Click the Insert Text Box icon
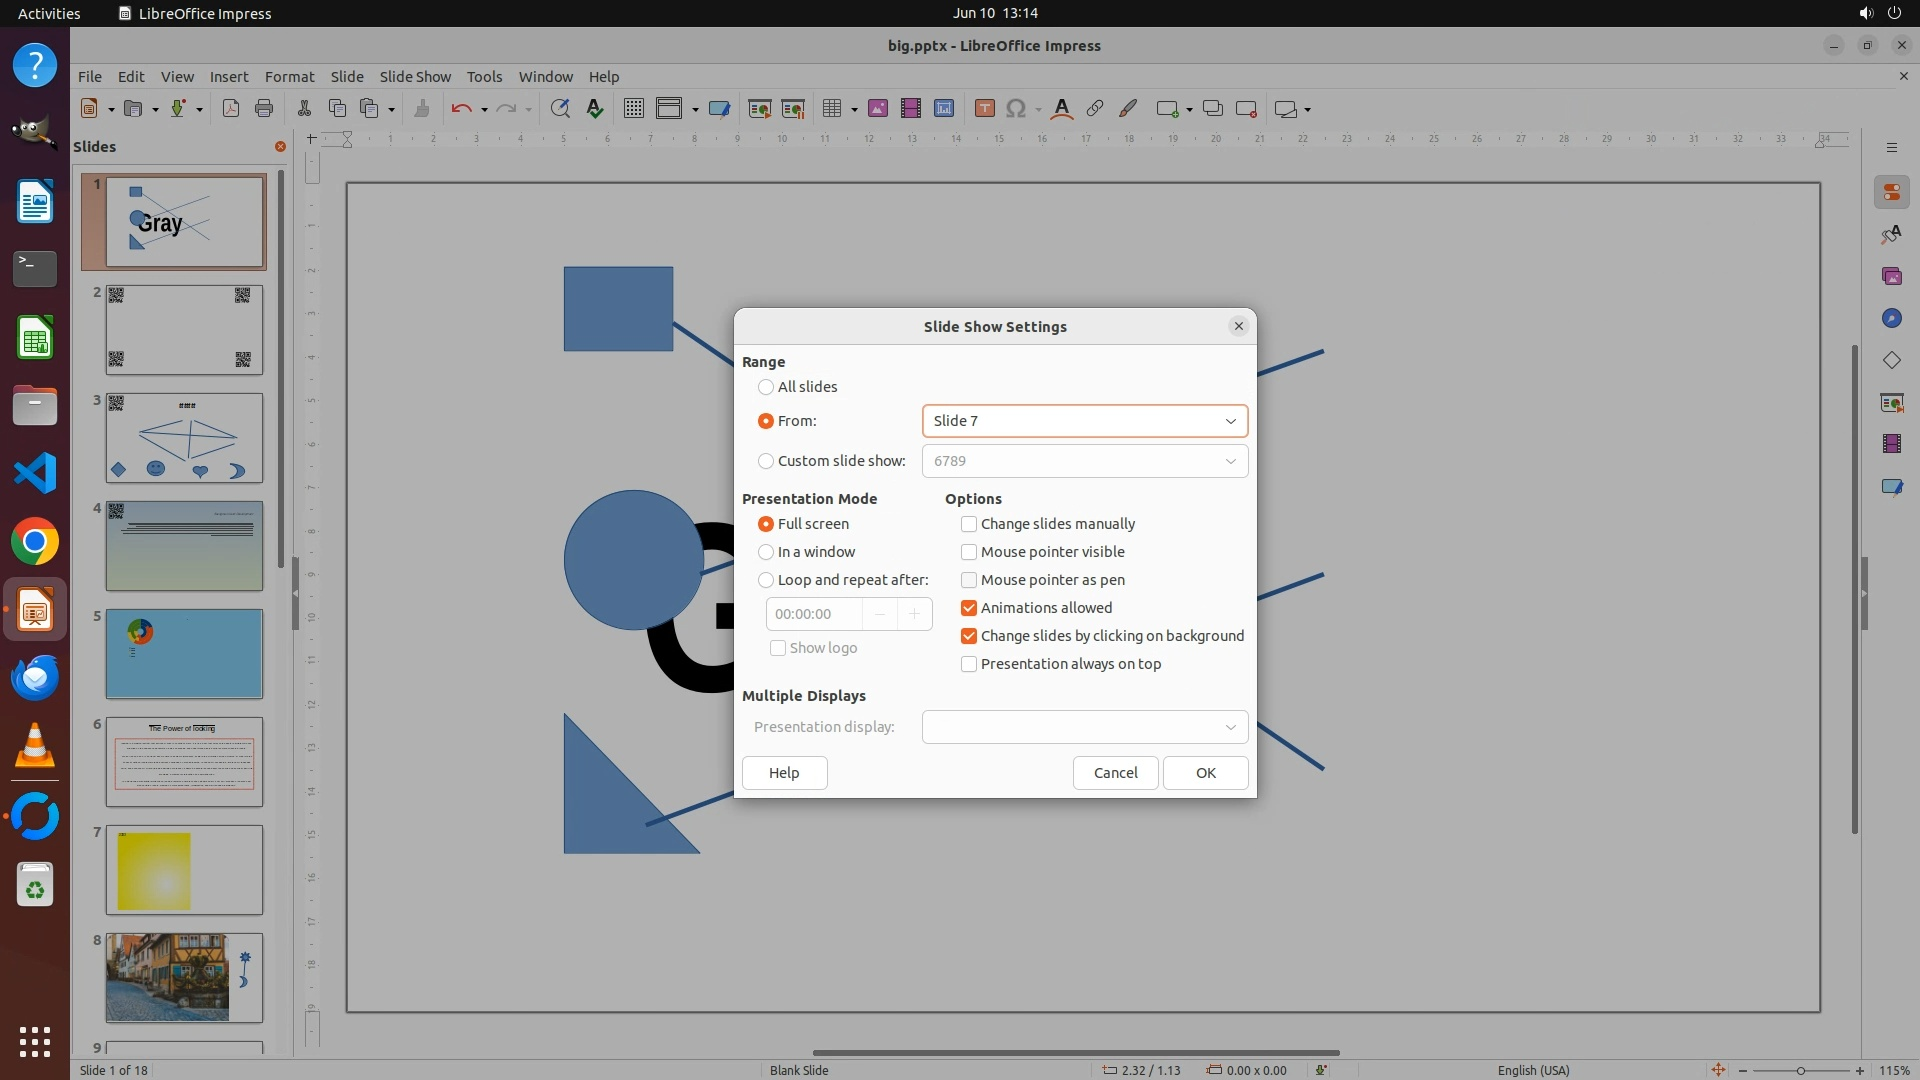1920x1080 pixels. point(984,109)
